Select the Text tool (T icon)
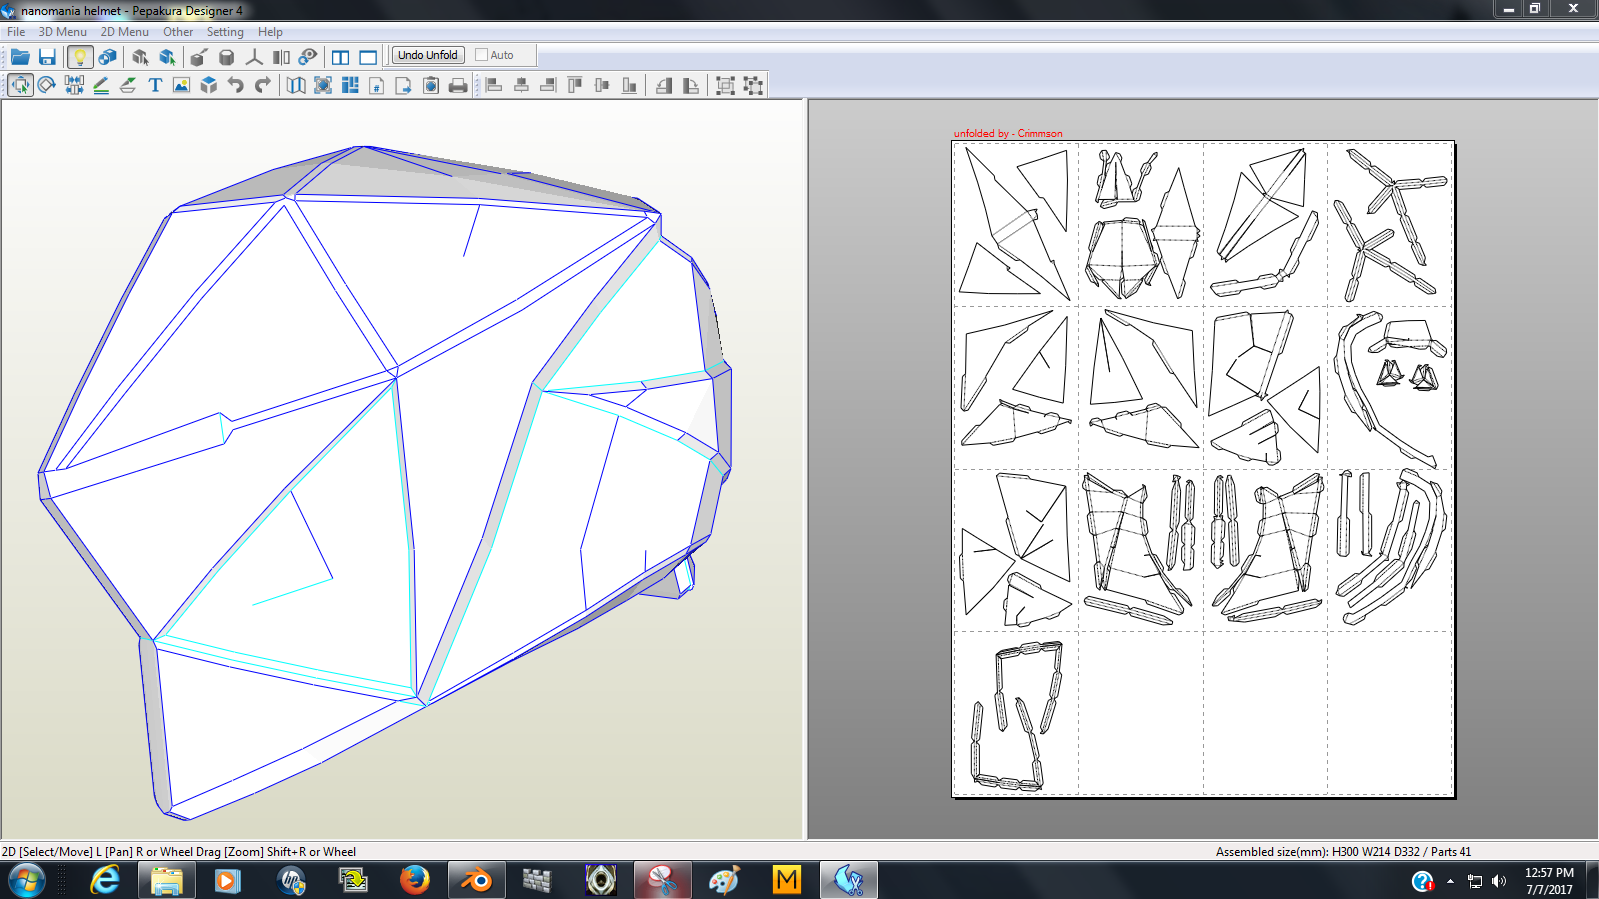The height and width of the screenshot is (899, 1599). click(155, 85)
